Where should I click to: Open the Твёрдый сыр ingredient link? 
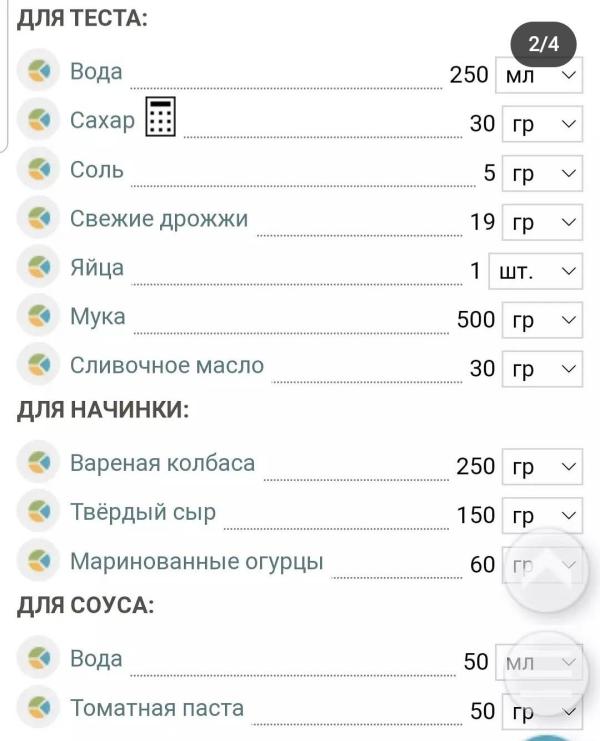pos(143,512)
